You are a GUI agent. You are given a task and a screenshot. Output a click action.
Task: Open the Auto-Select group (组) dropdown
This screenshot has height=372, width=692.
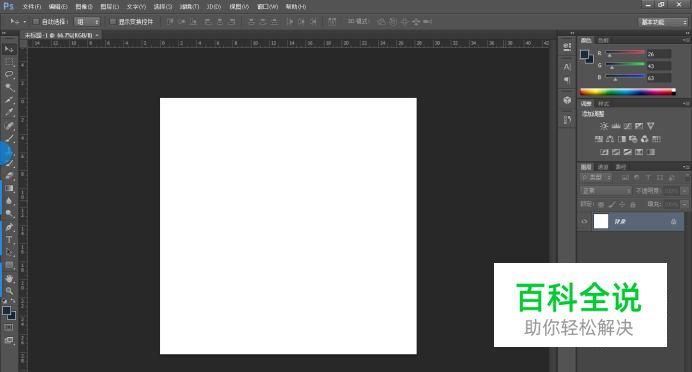tap(87, 22)
